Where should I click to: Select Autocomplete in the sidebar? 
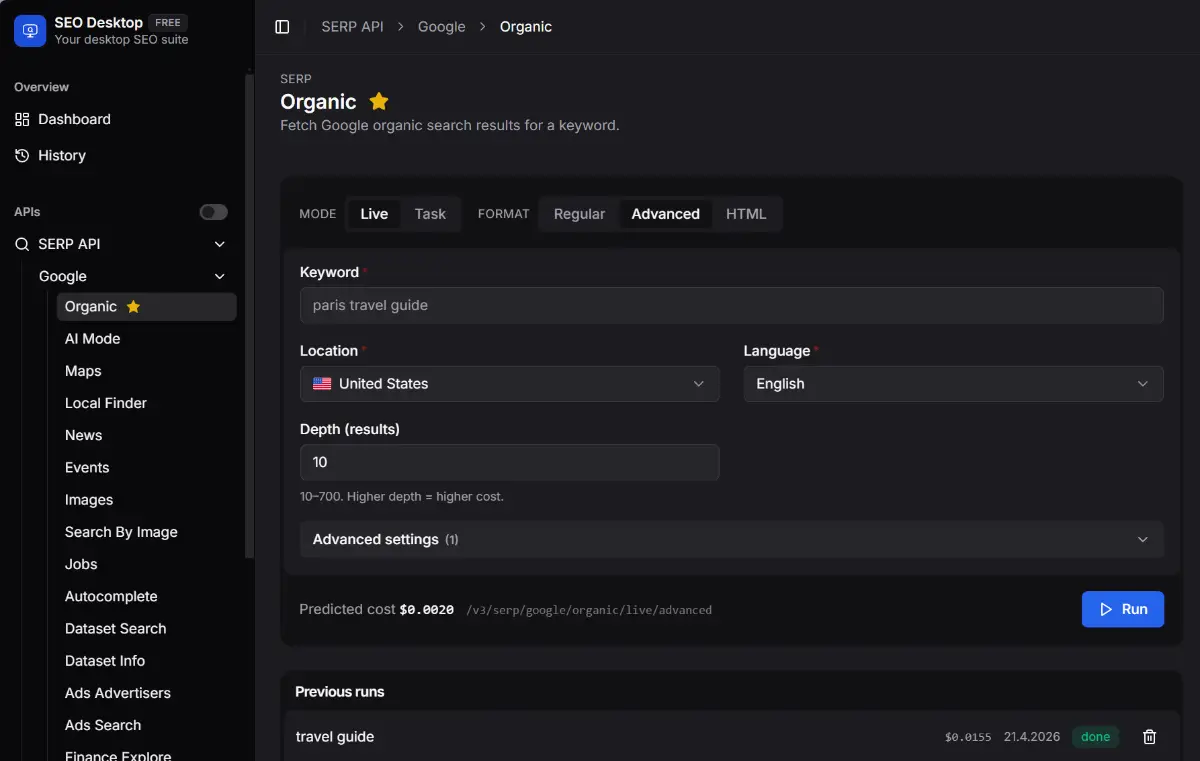point(146,596)
